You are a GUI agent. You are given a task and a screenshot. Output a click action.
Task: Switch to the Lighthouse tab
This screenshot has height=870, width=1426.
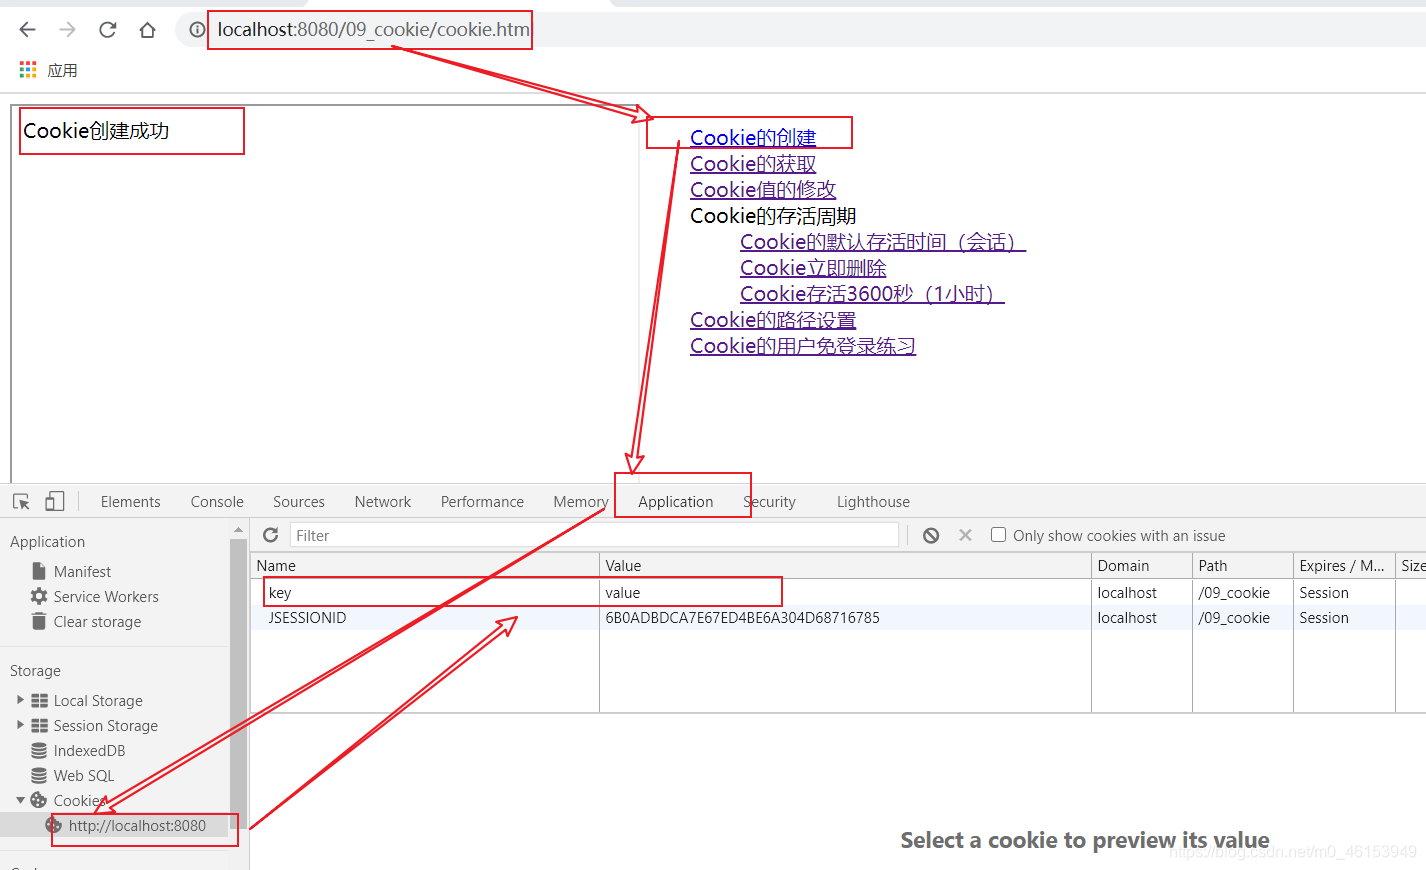click(873, 501)
